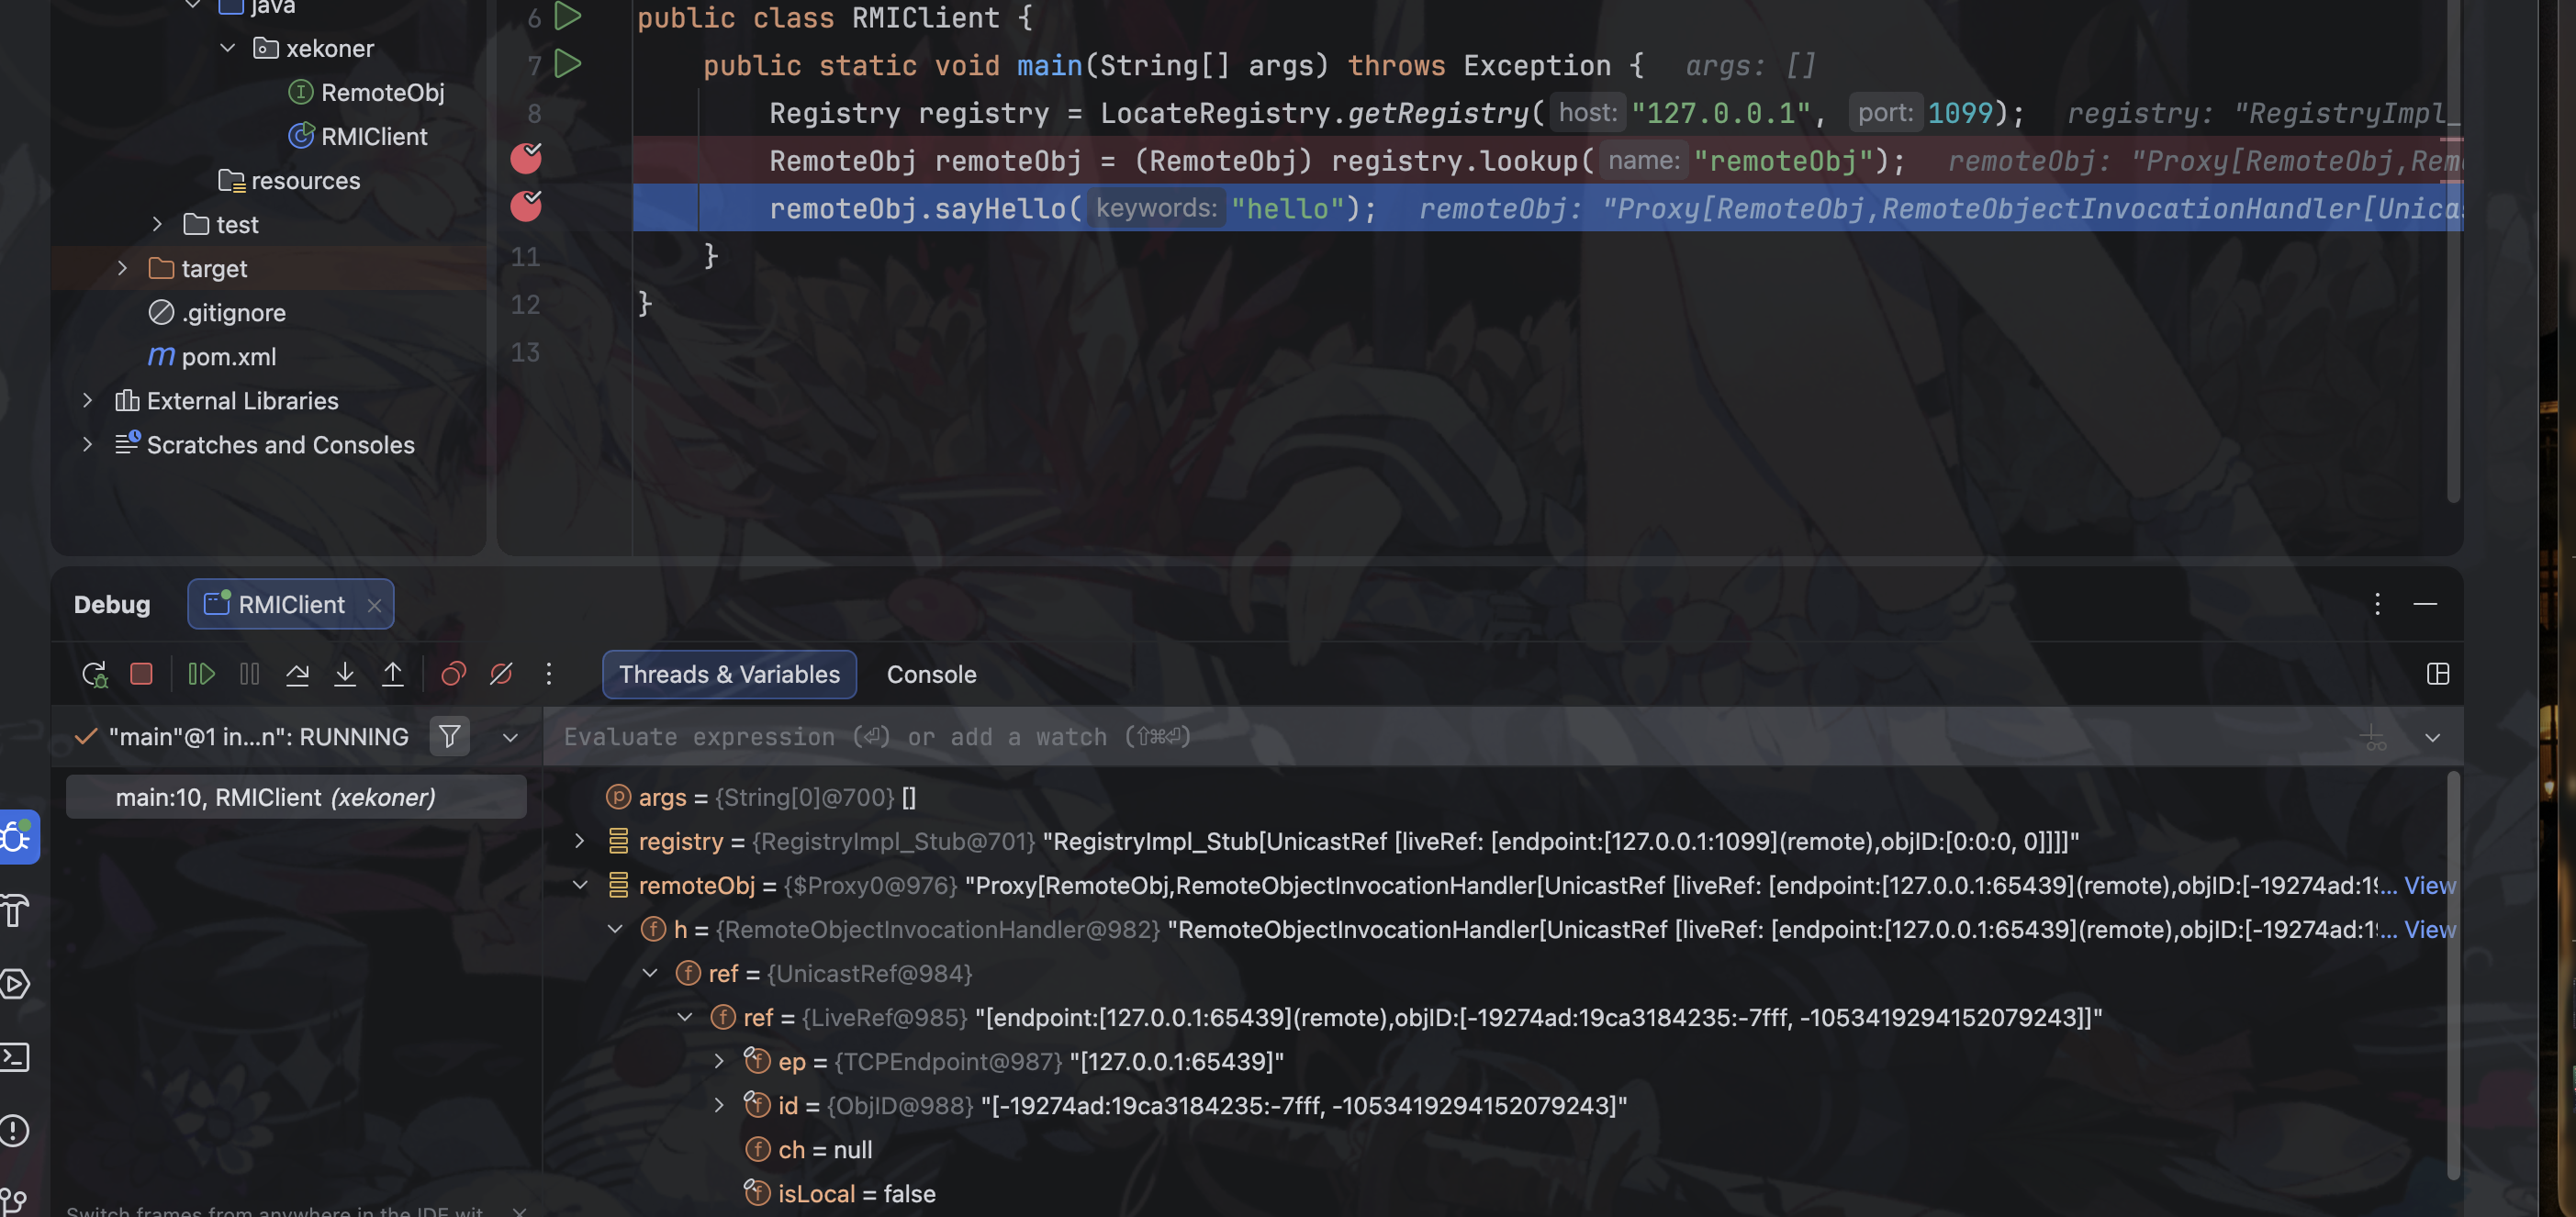The image size is (2576, 1217).
Task: Open the Problems tool window
Action: click(x=15, y=1131)
